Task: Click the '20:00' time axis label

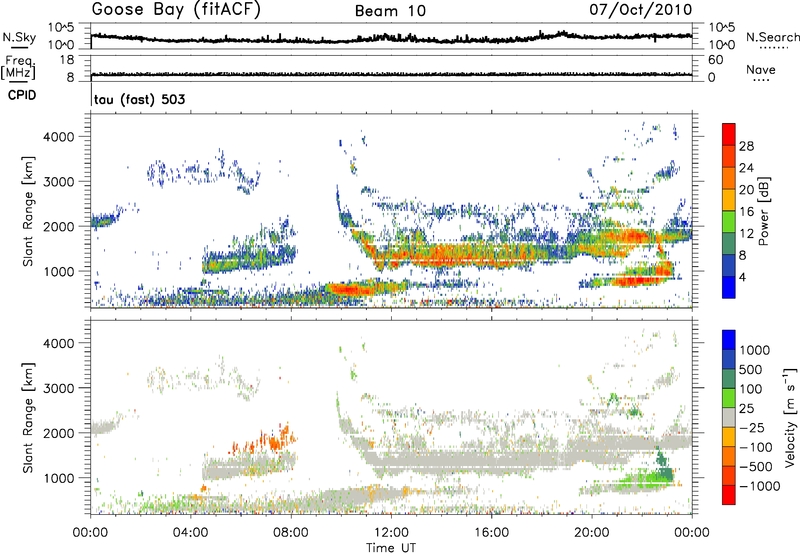Action: tap(591, 533)
